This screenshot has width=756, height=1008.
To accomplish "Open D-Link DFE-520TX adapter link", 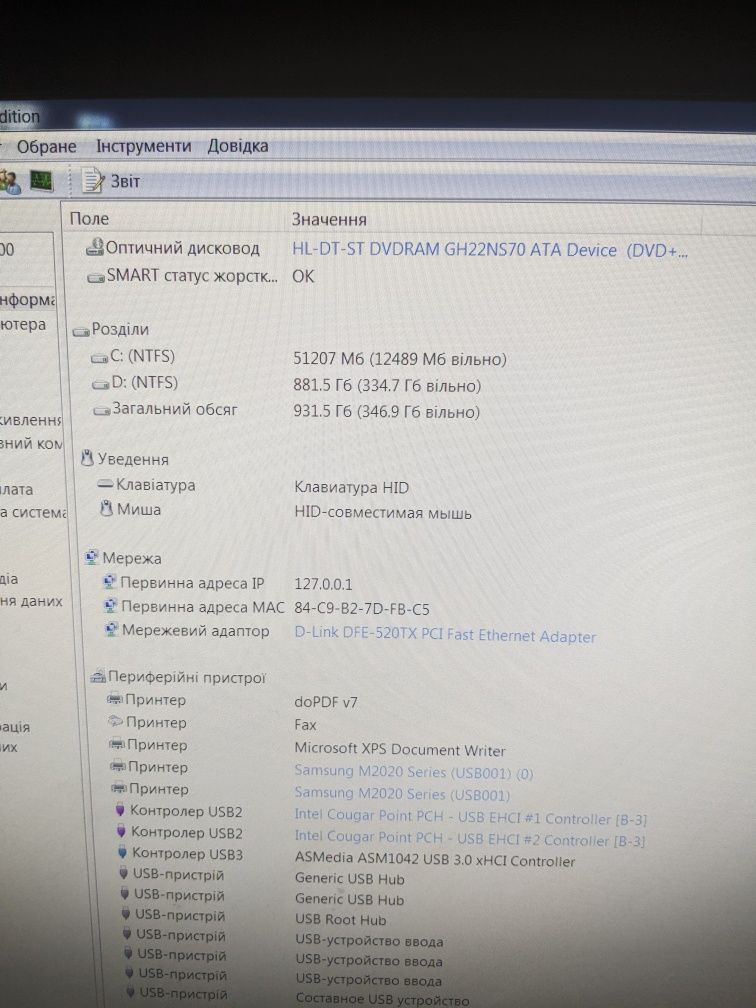I will click(445, 635).
